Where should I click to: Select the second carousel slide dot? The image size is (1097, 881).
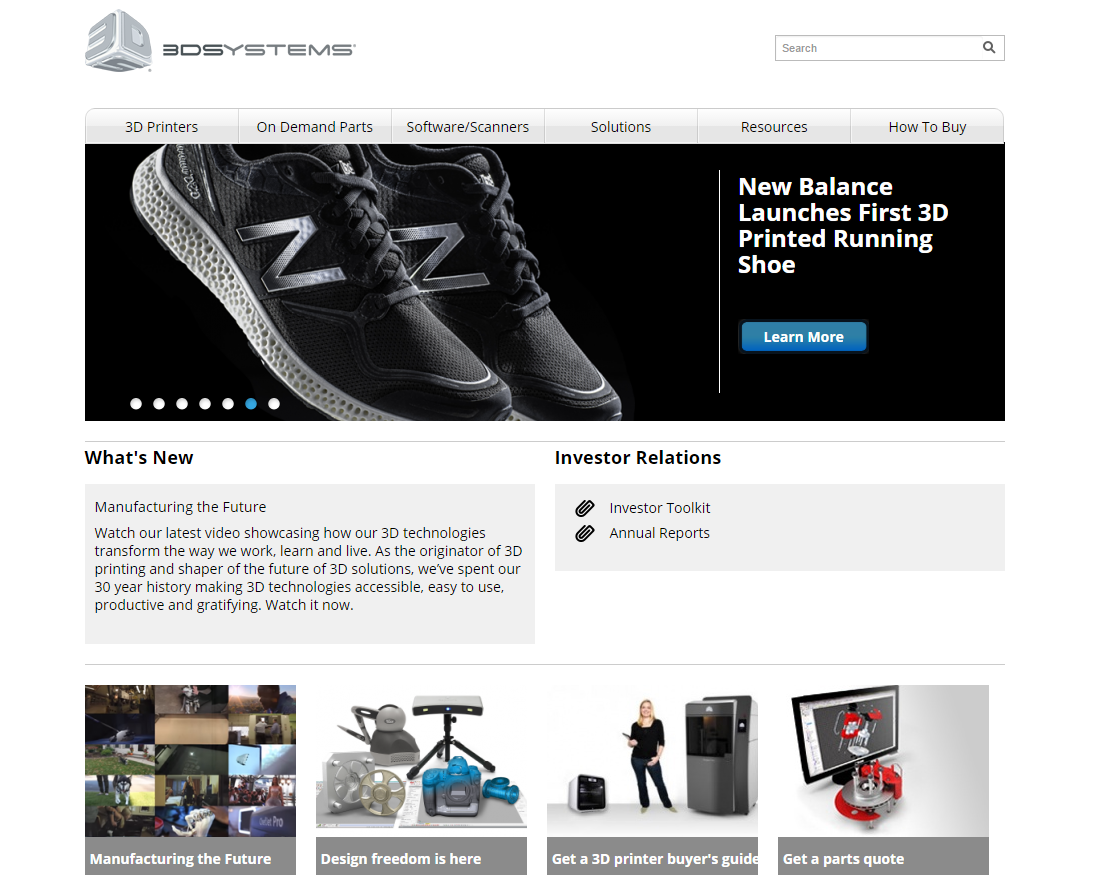[x=159, y=404]
